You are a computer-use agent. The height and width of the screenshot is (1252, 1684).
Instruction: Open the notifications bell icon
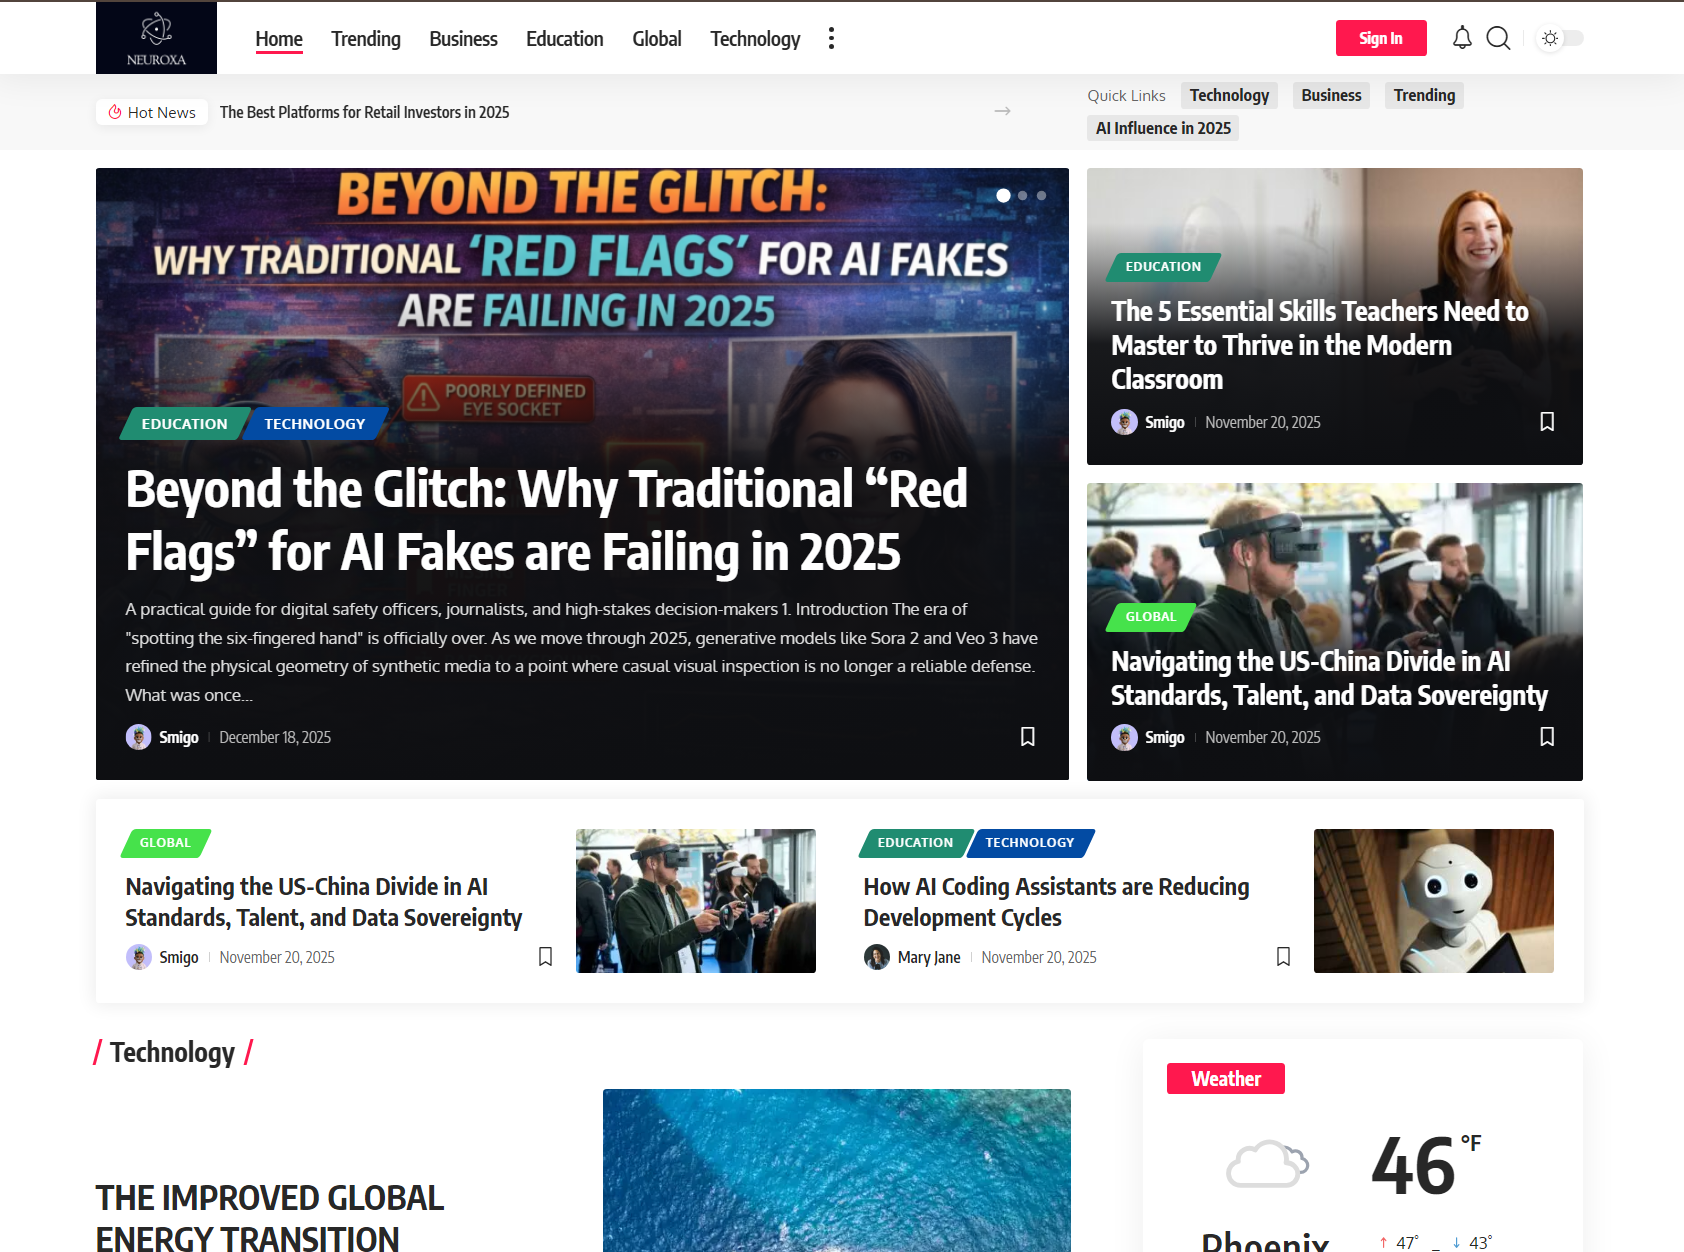point(1462,38)
